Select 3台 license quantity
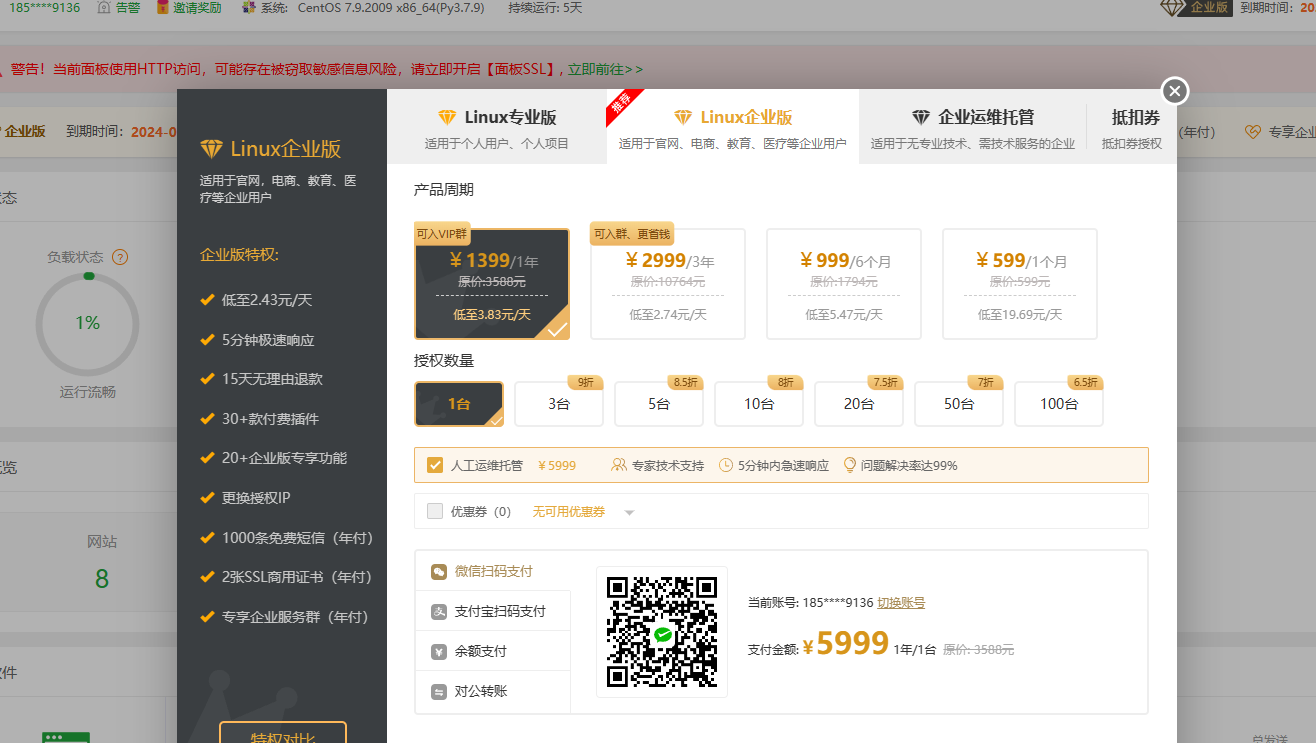Viewport: 1316px width, 743px height. coord(559,404)
